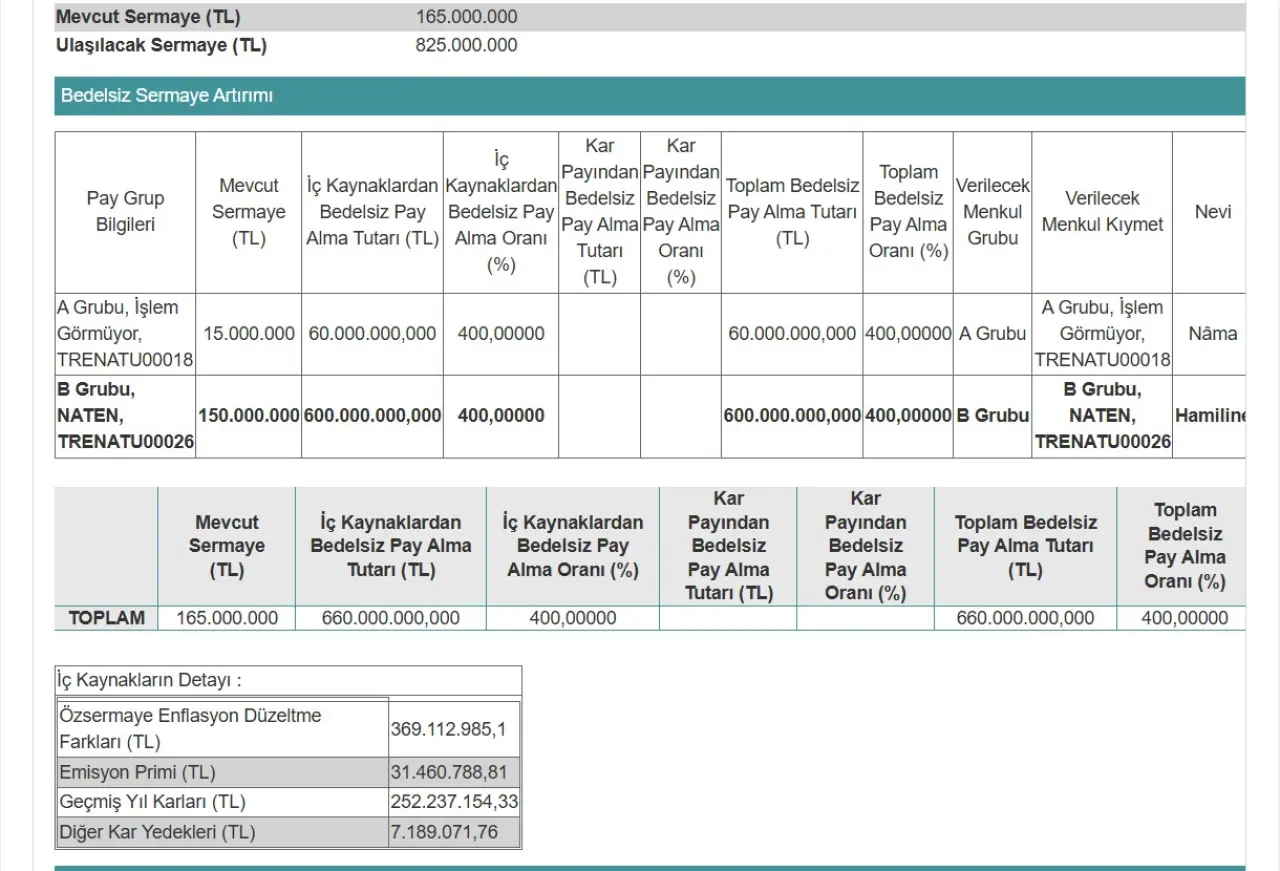Select the Özsermaye Enflasyon Düzeltme Farkları label
The image size is (1280, 871).
click(x=190, y=729)
